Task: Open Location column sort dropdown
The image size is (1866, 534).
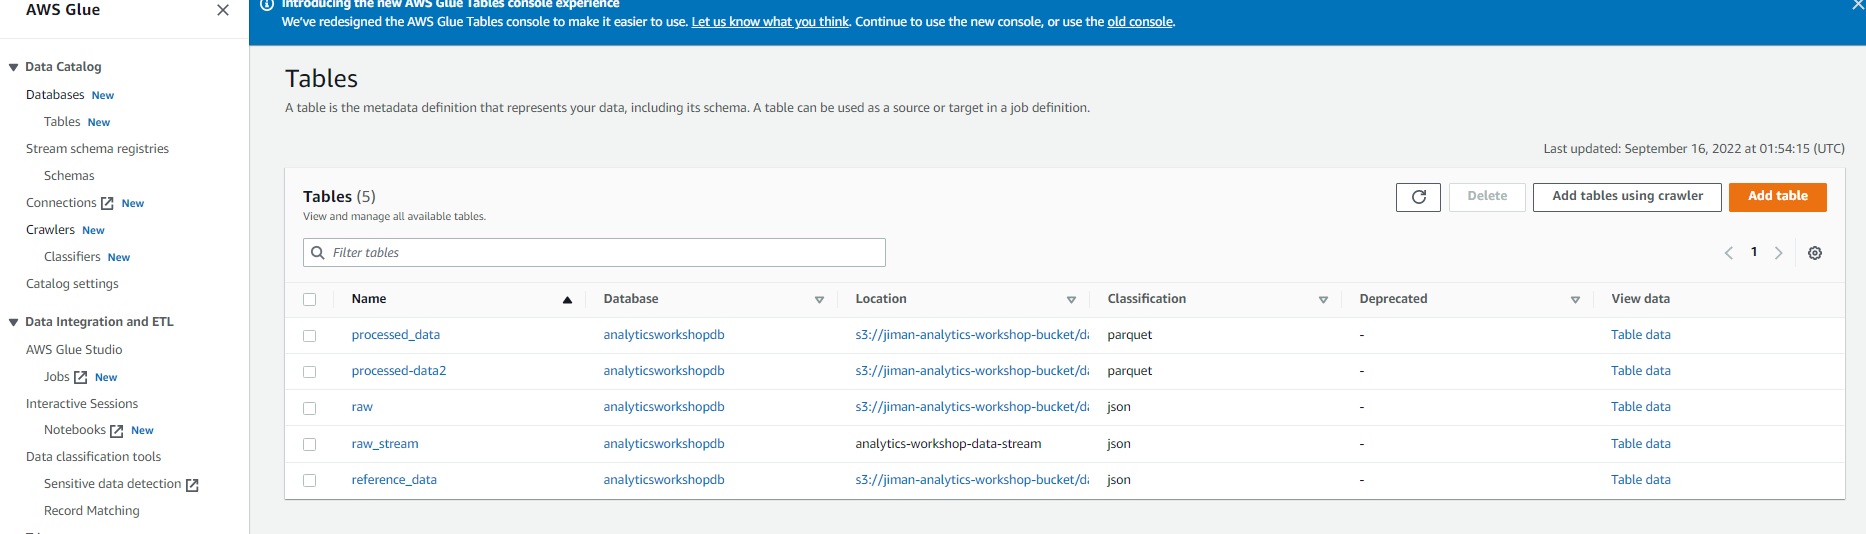Action: tap(1071, 300)
